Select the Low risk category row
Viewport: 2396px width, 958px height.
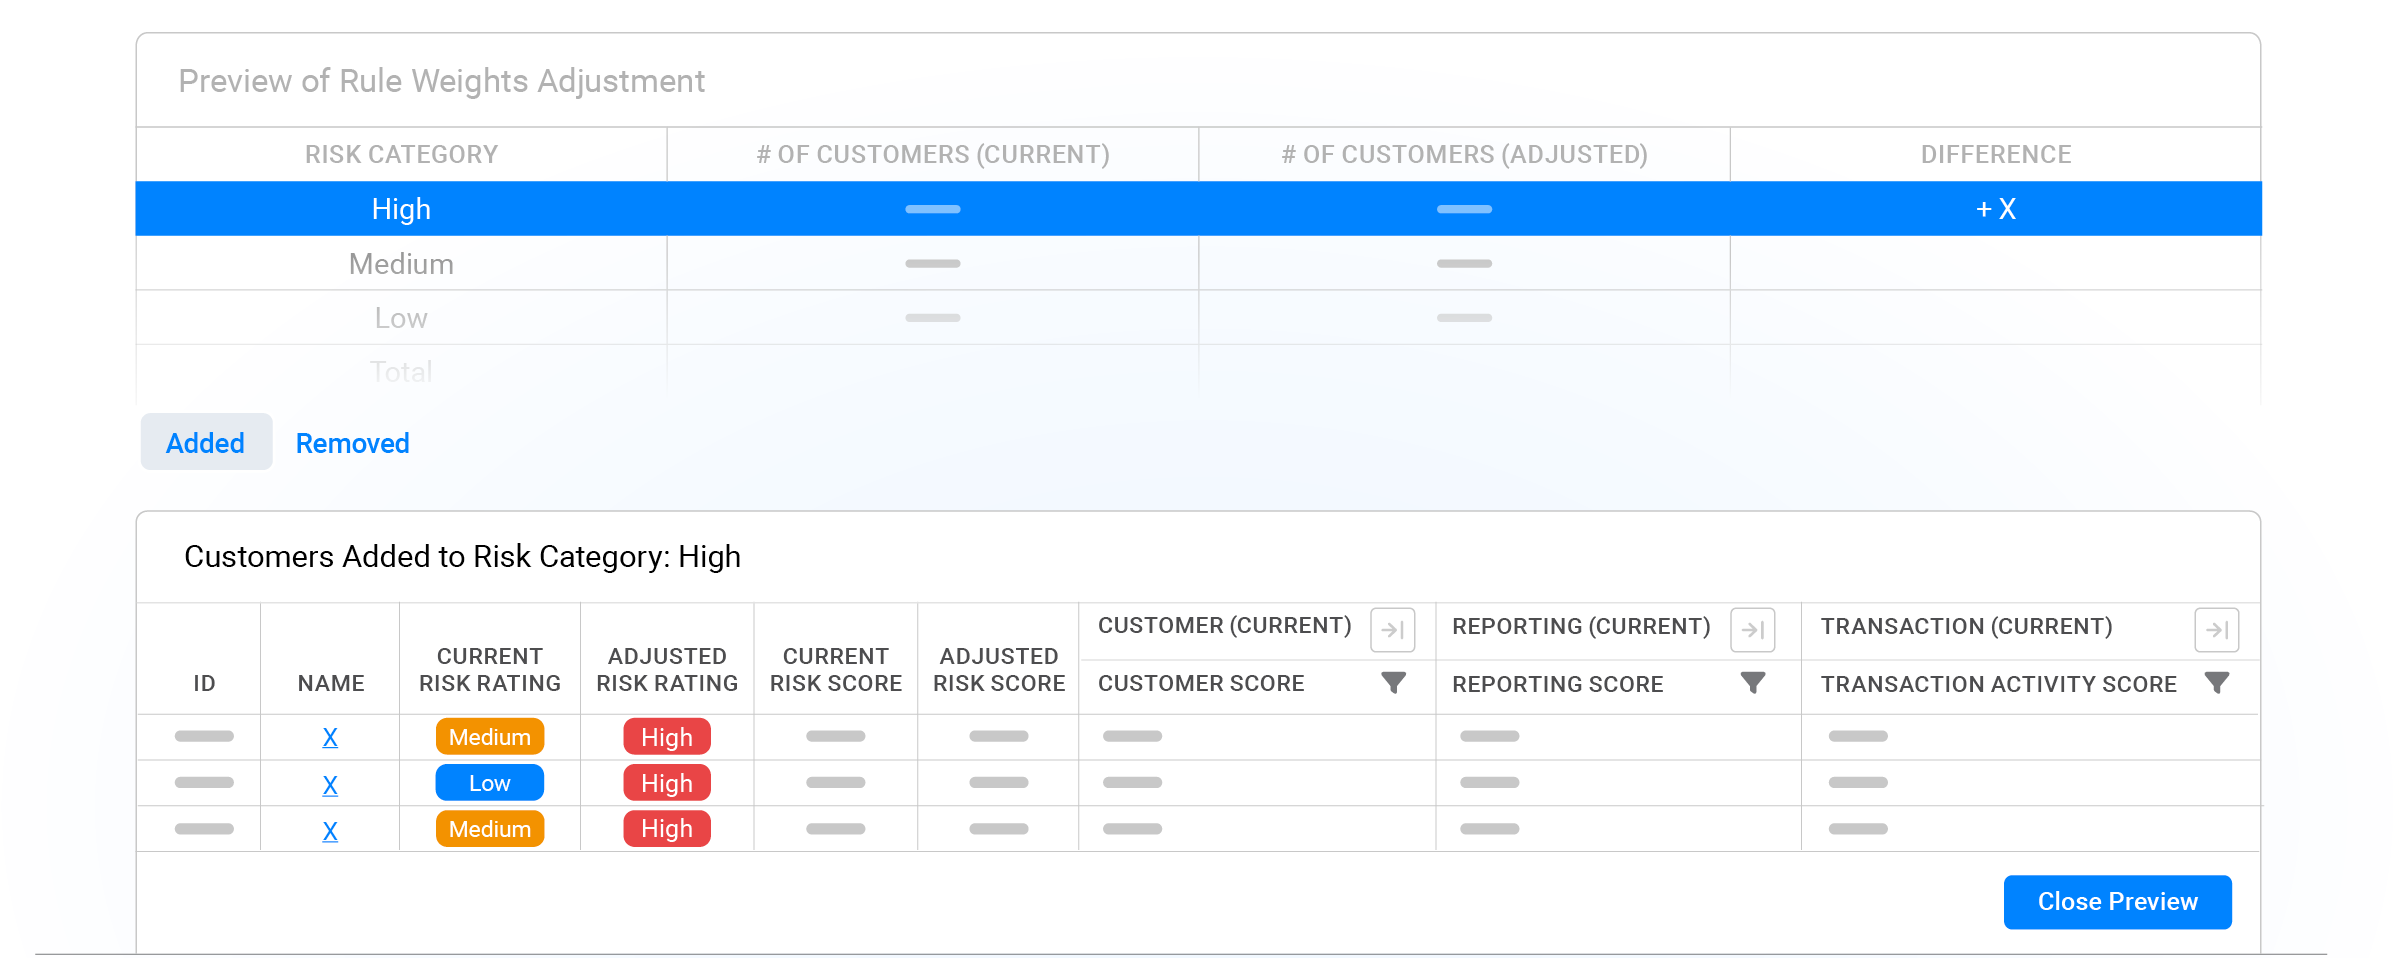click(401, 318)
